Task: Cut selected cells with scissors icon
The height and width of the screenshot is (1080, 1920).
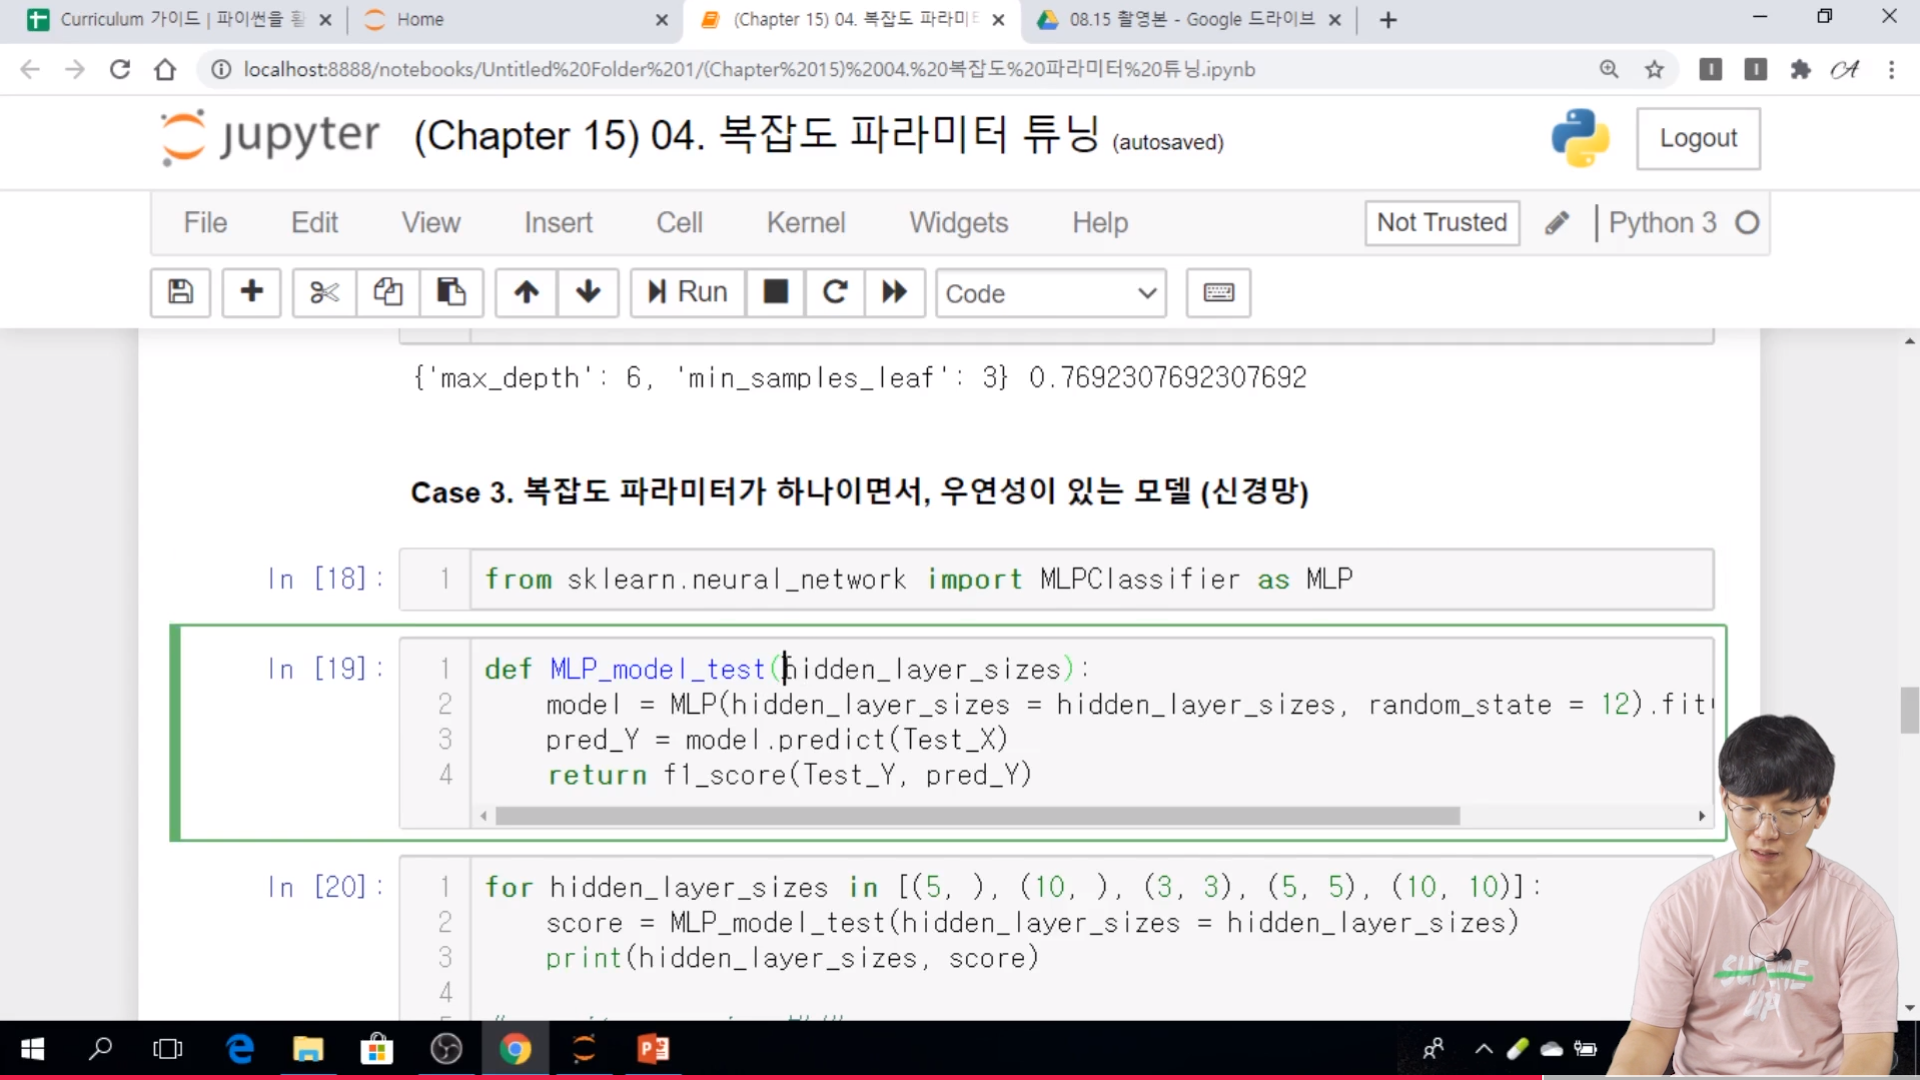Action: coord(324,292)
